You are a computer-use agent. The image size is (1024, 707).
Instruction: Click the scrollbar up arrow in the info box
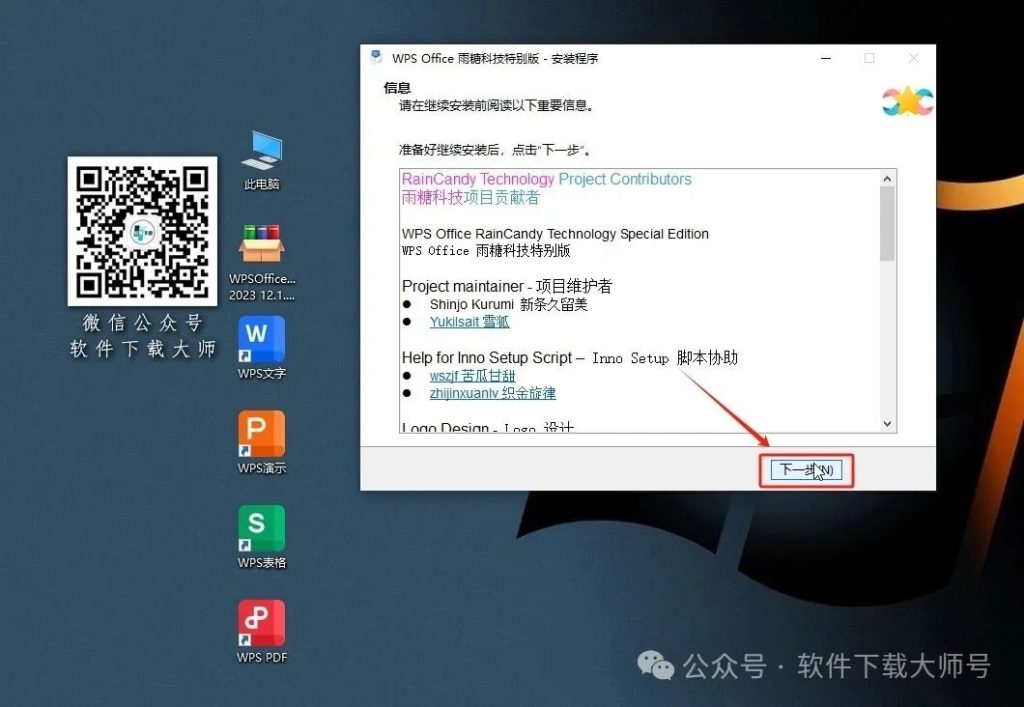[x=886, y=179]
